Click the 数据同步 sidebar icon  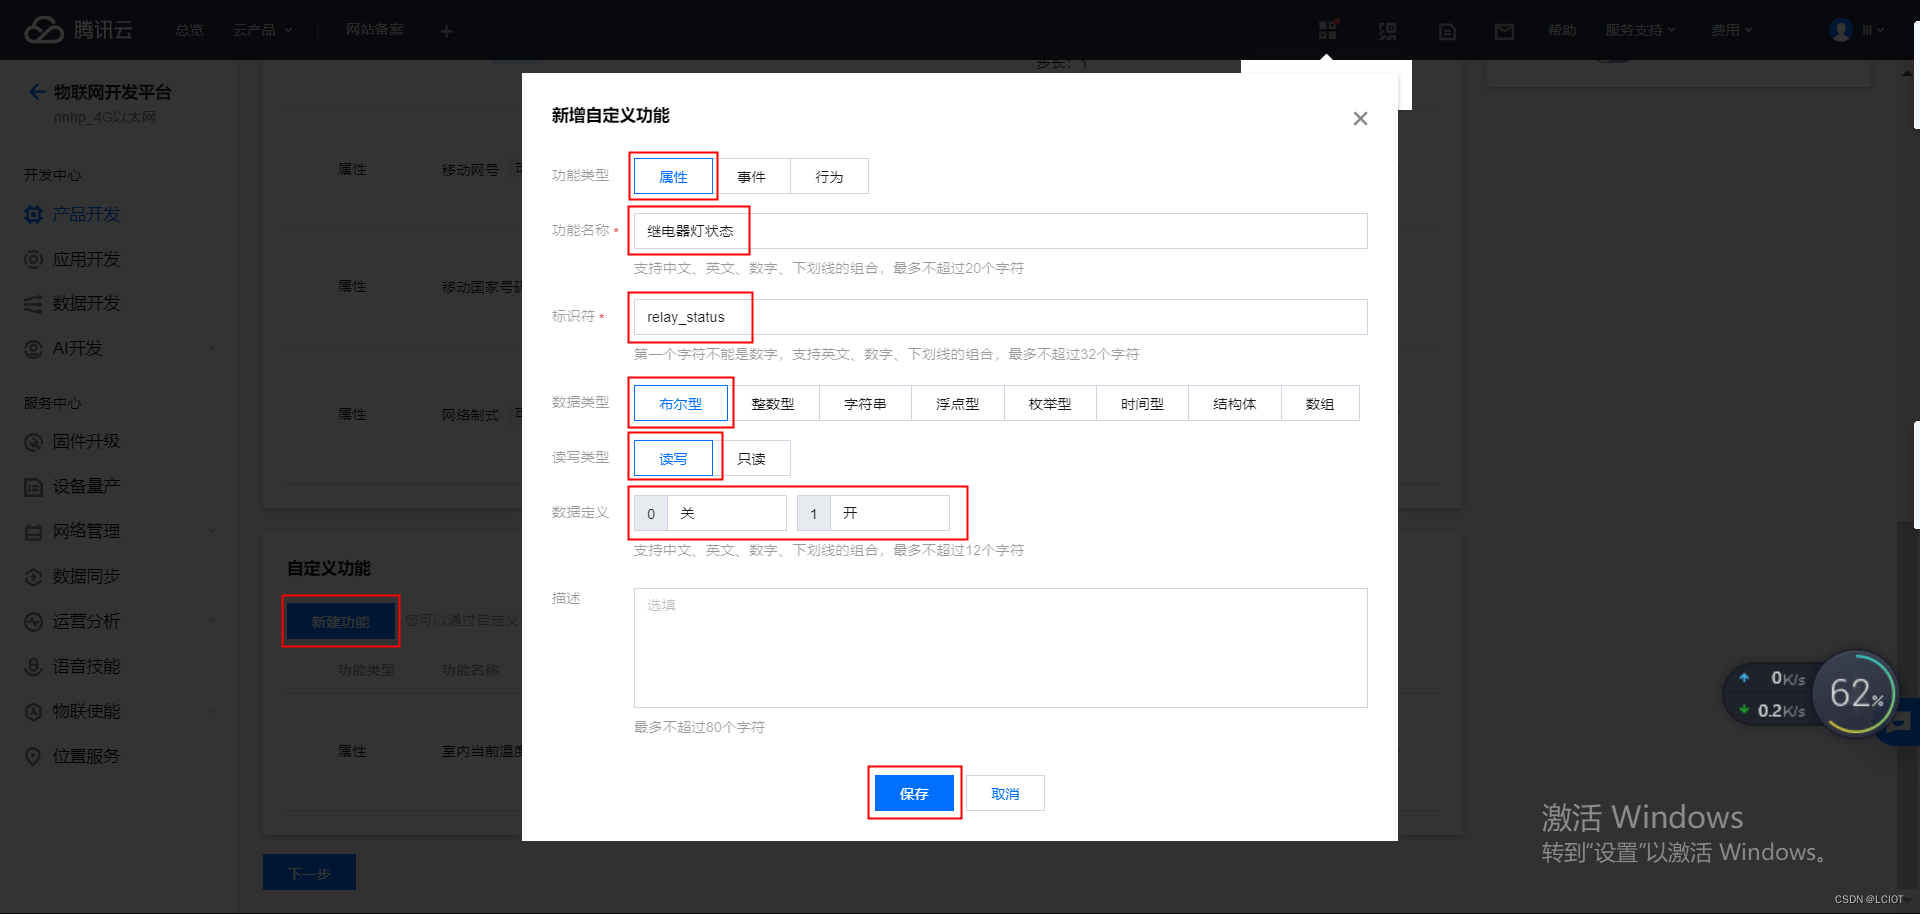point(33,576)
